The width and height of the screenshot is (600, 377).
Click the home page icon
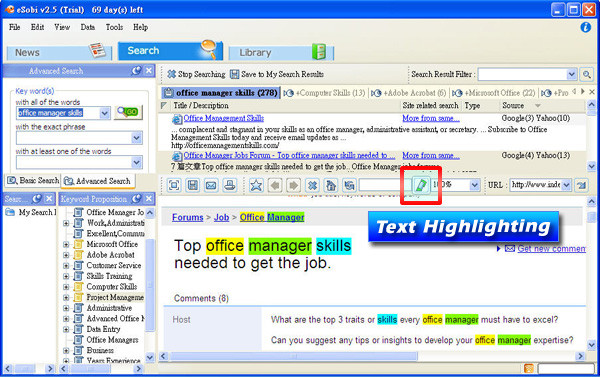pyautogui.click(x=331, y=185)
